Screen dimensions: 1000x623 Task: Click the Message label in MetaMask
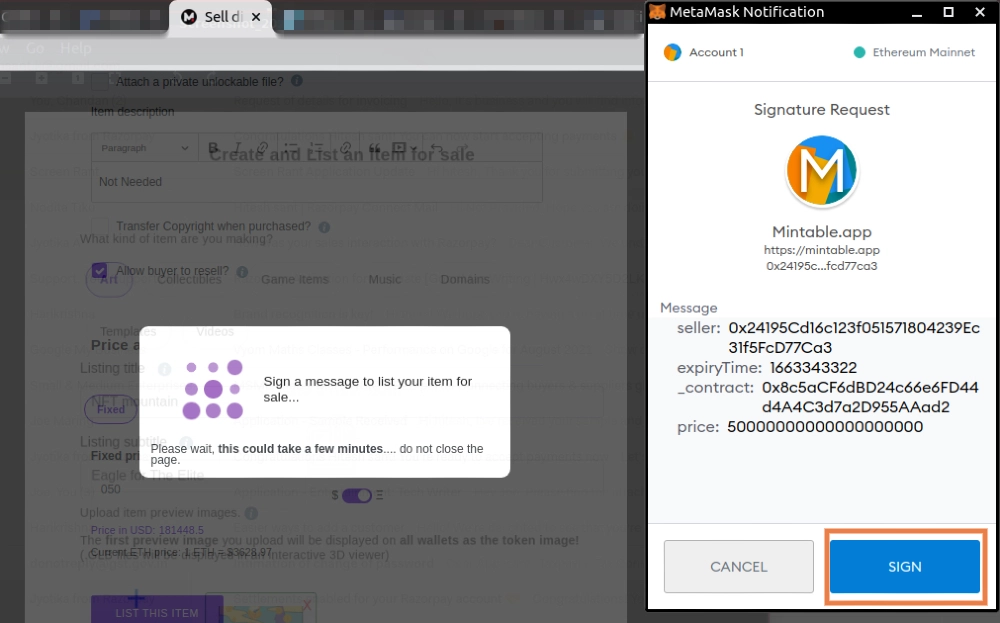coord(689,308)
